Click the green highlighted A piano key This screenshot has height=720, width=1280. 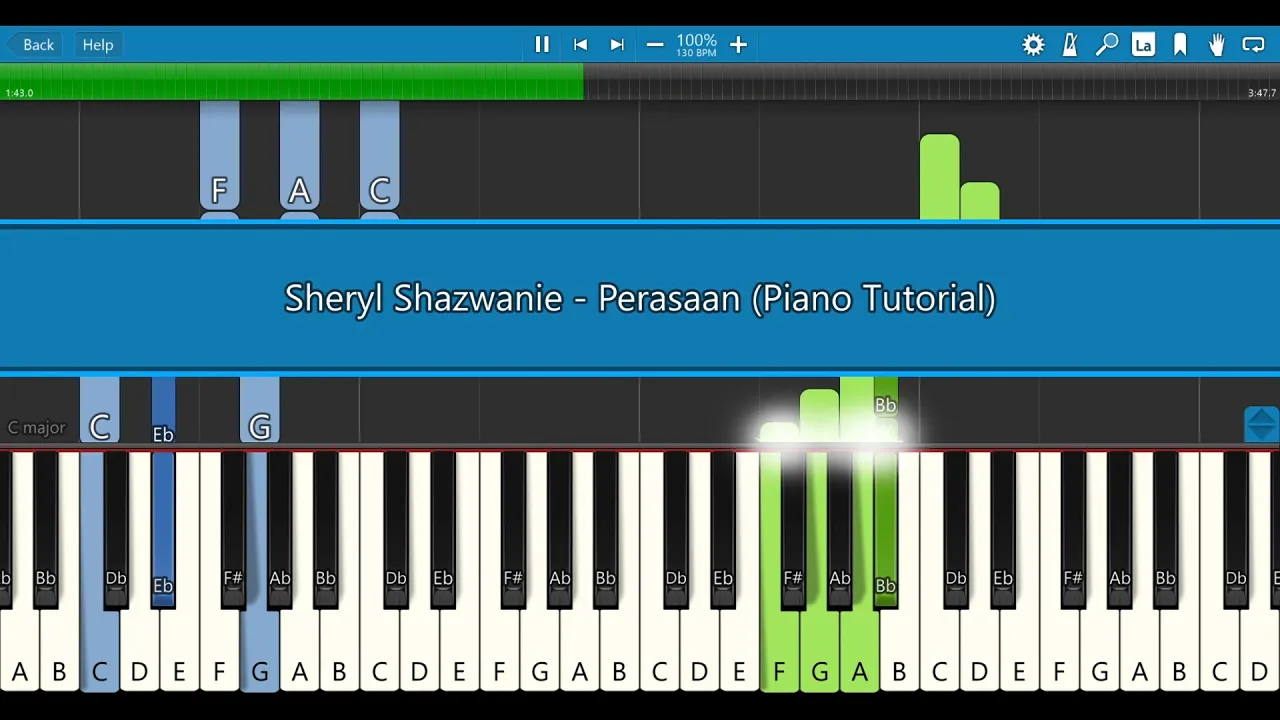click(859, 650)
